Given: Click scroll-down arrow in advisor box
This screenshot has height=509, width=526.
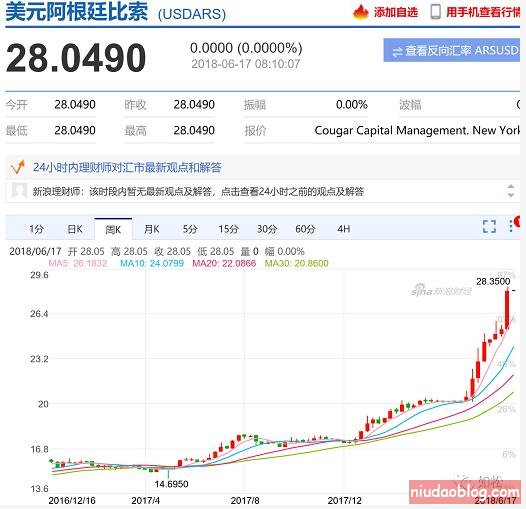Looking at the screenshot, I should point(511,195).
